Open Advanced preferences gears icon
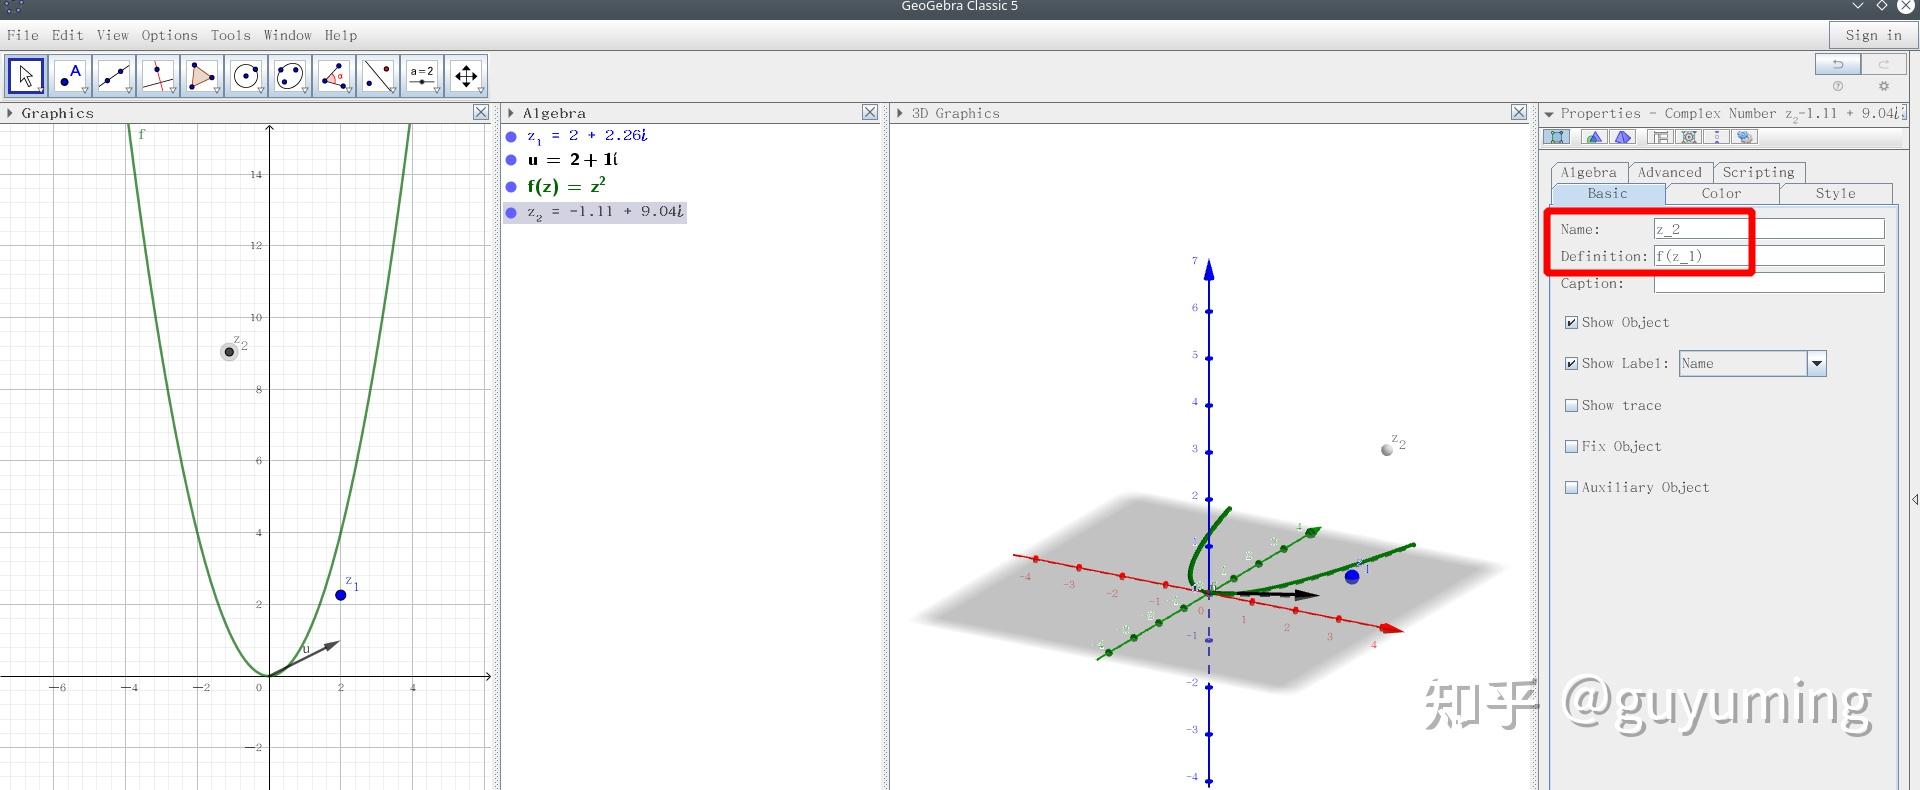The width and height of the screenshot is (1920, 790). click(x=1745, y=137)
